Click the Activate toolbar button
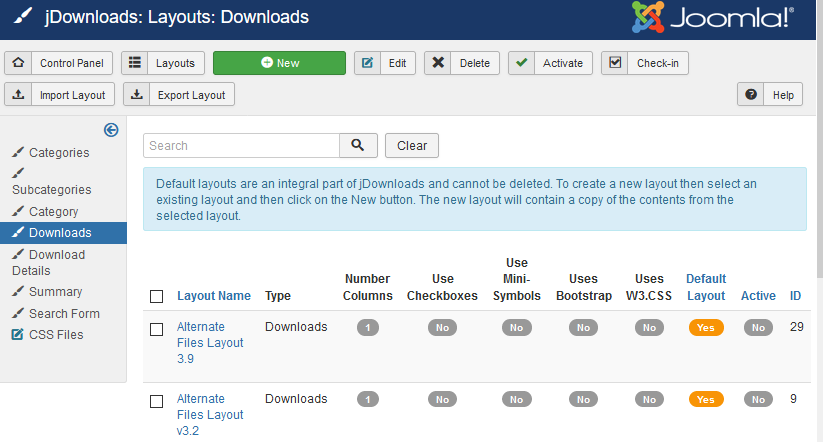 tap(550, 63)
